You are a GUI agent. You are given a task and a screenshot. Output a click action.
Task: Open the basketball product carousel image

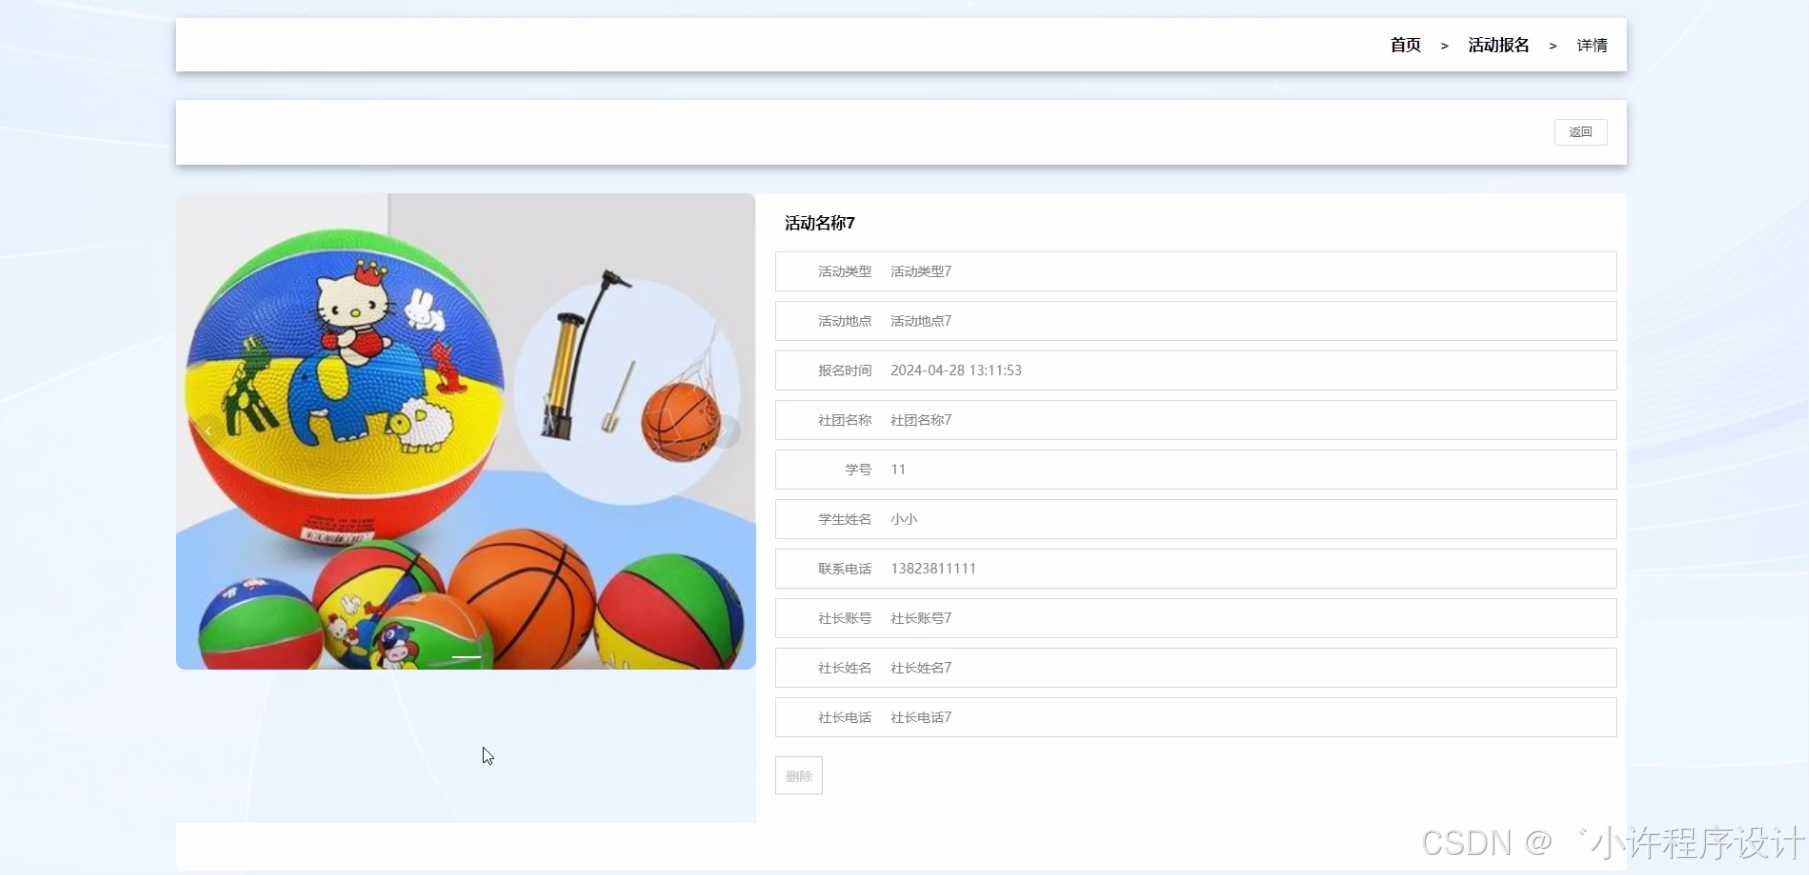point(466,431)
